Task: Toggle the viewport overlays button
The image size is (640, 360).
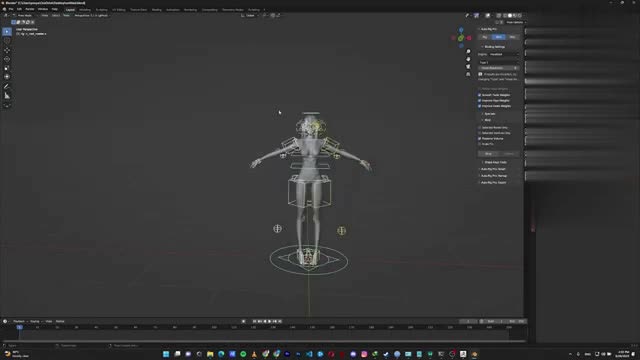Action: click(488, 16)
